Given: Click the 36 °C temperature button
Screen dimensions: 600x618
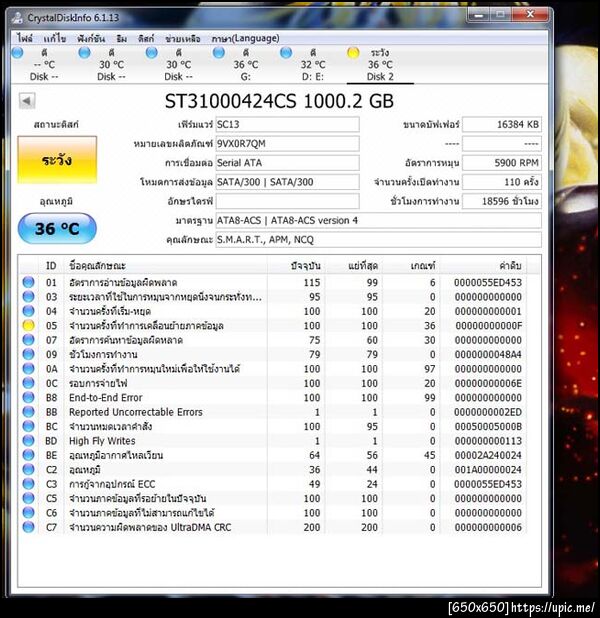Looking at the screenshot, I should 57,229.
